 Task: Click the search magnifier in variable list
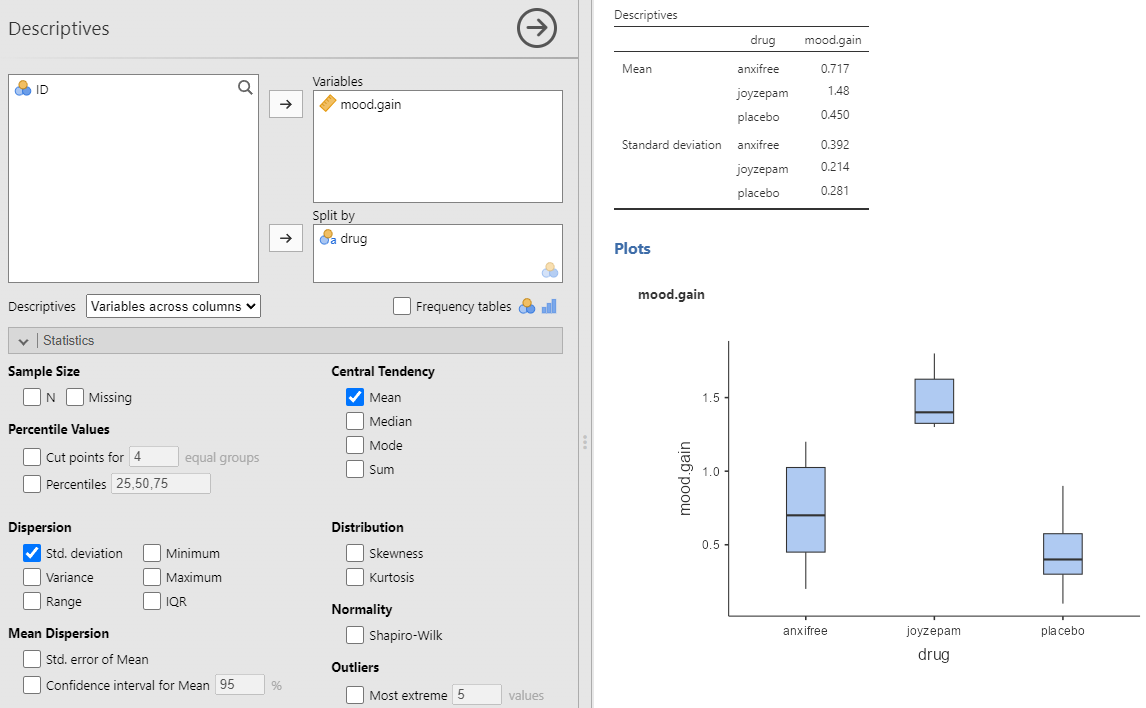(245, 88)
